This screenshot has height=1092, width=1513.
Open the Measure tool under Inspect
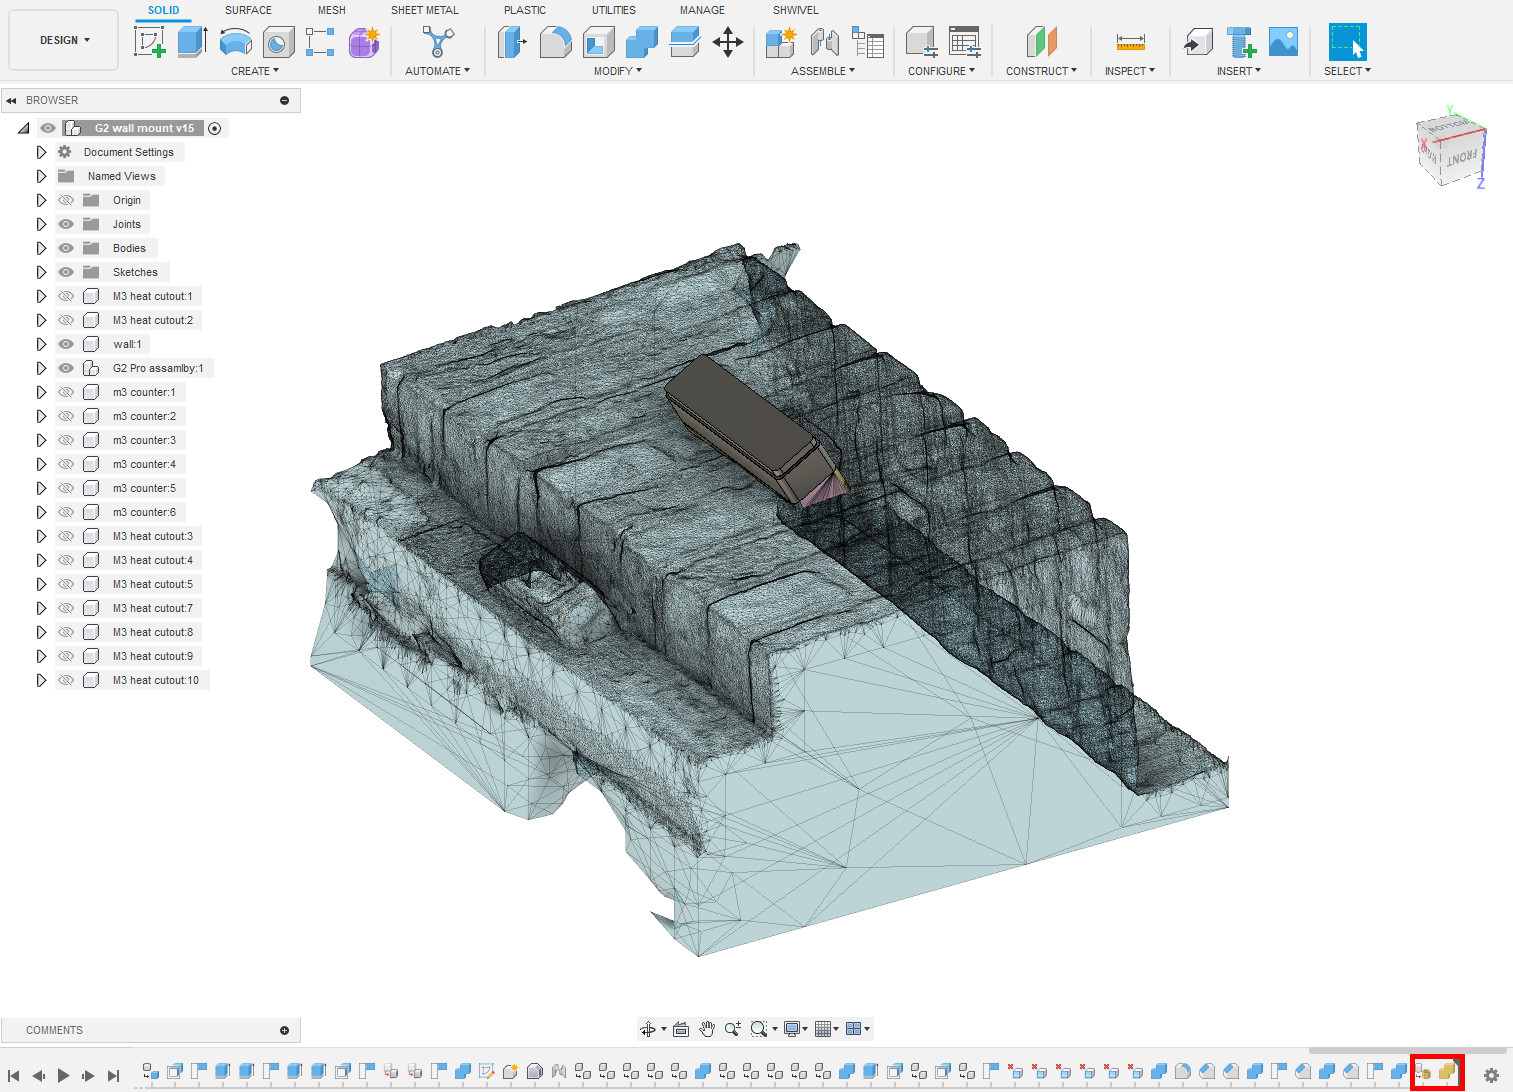point(1129,42)
